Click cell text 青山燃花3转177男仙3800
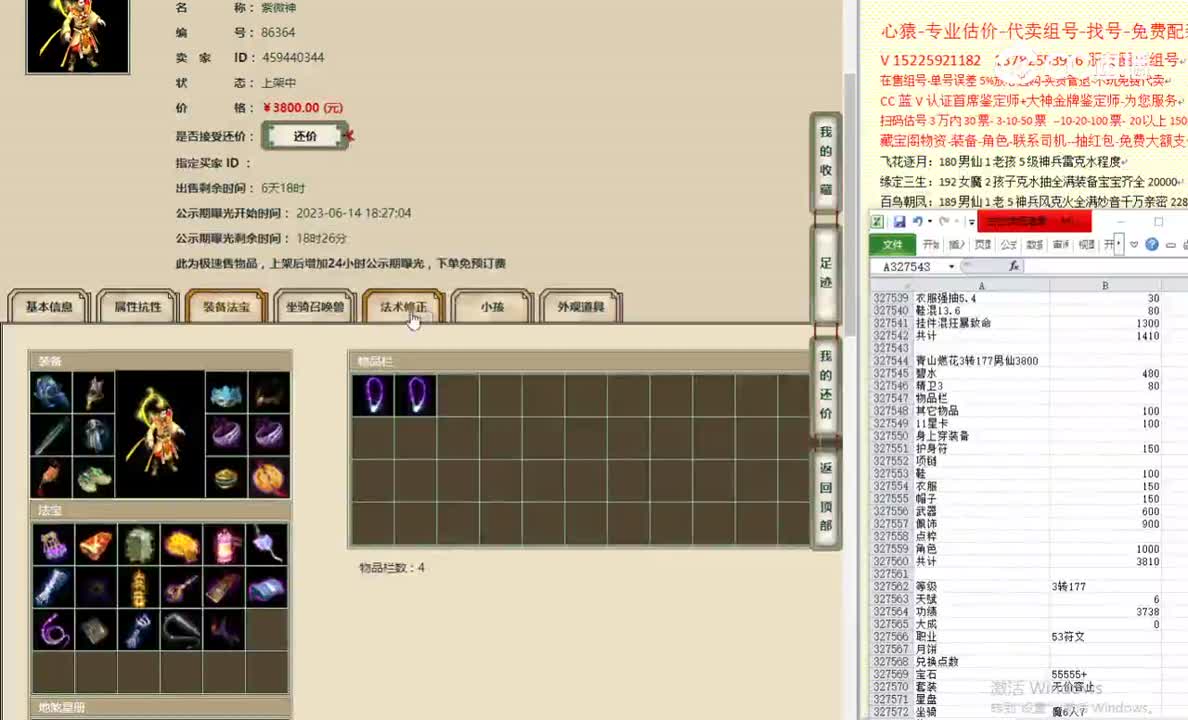The image size is (1188, 720). click(977, 361)
